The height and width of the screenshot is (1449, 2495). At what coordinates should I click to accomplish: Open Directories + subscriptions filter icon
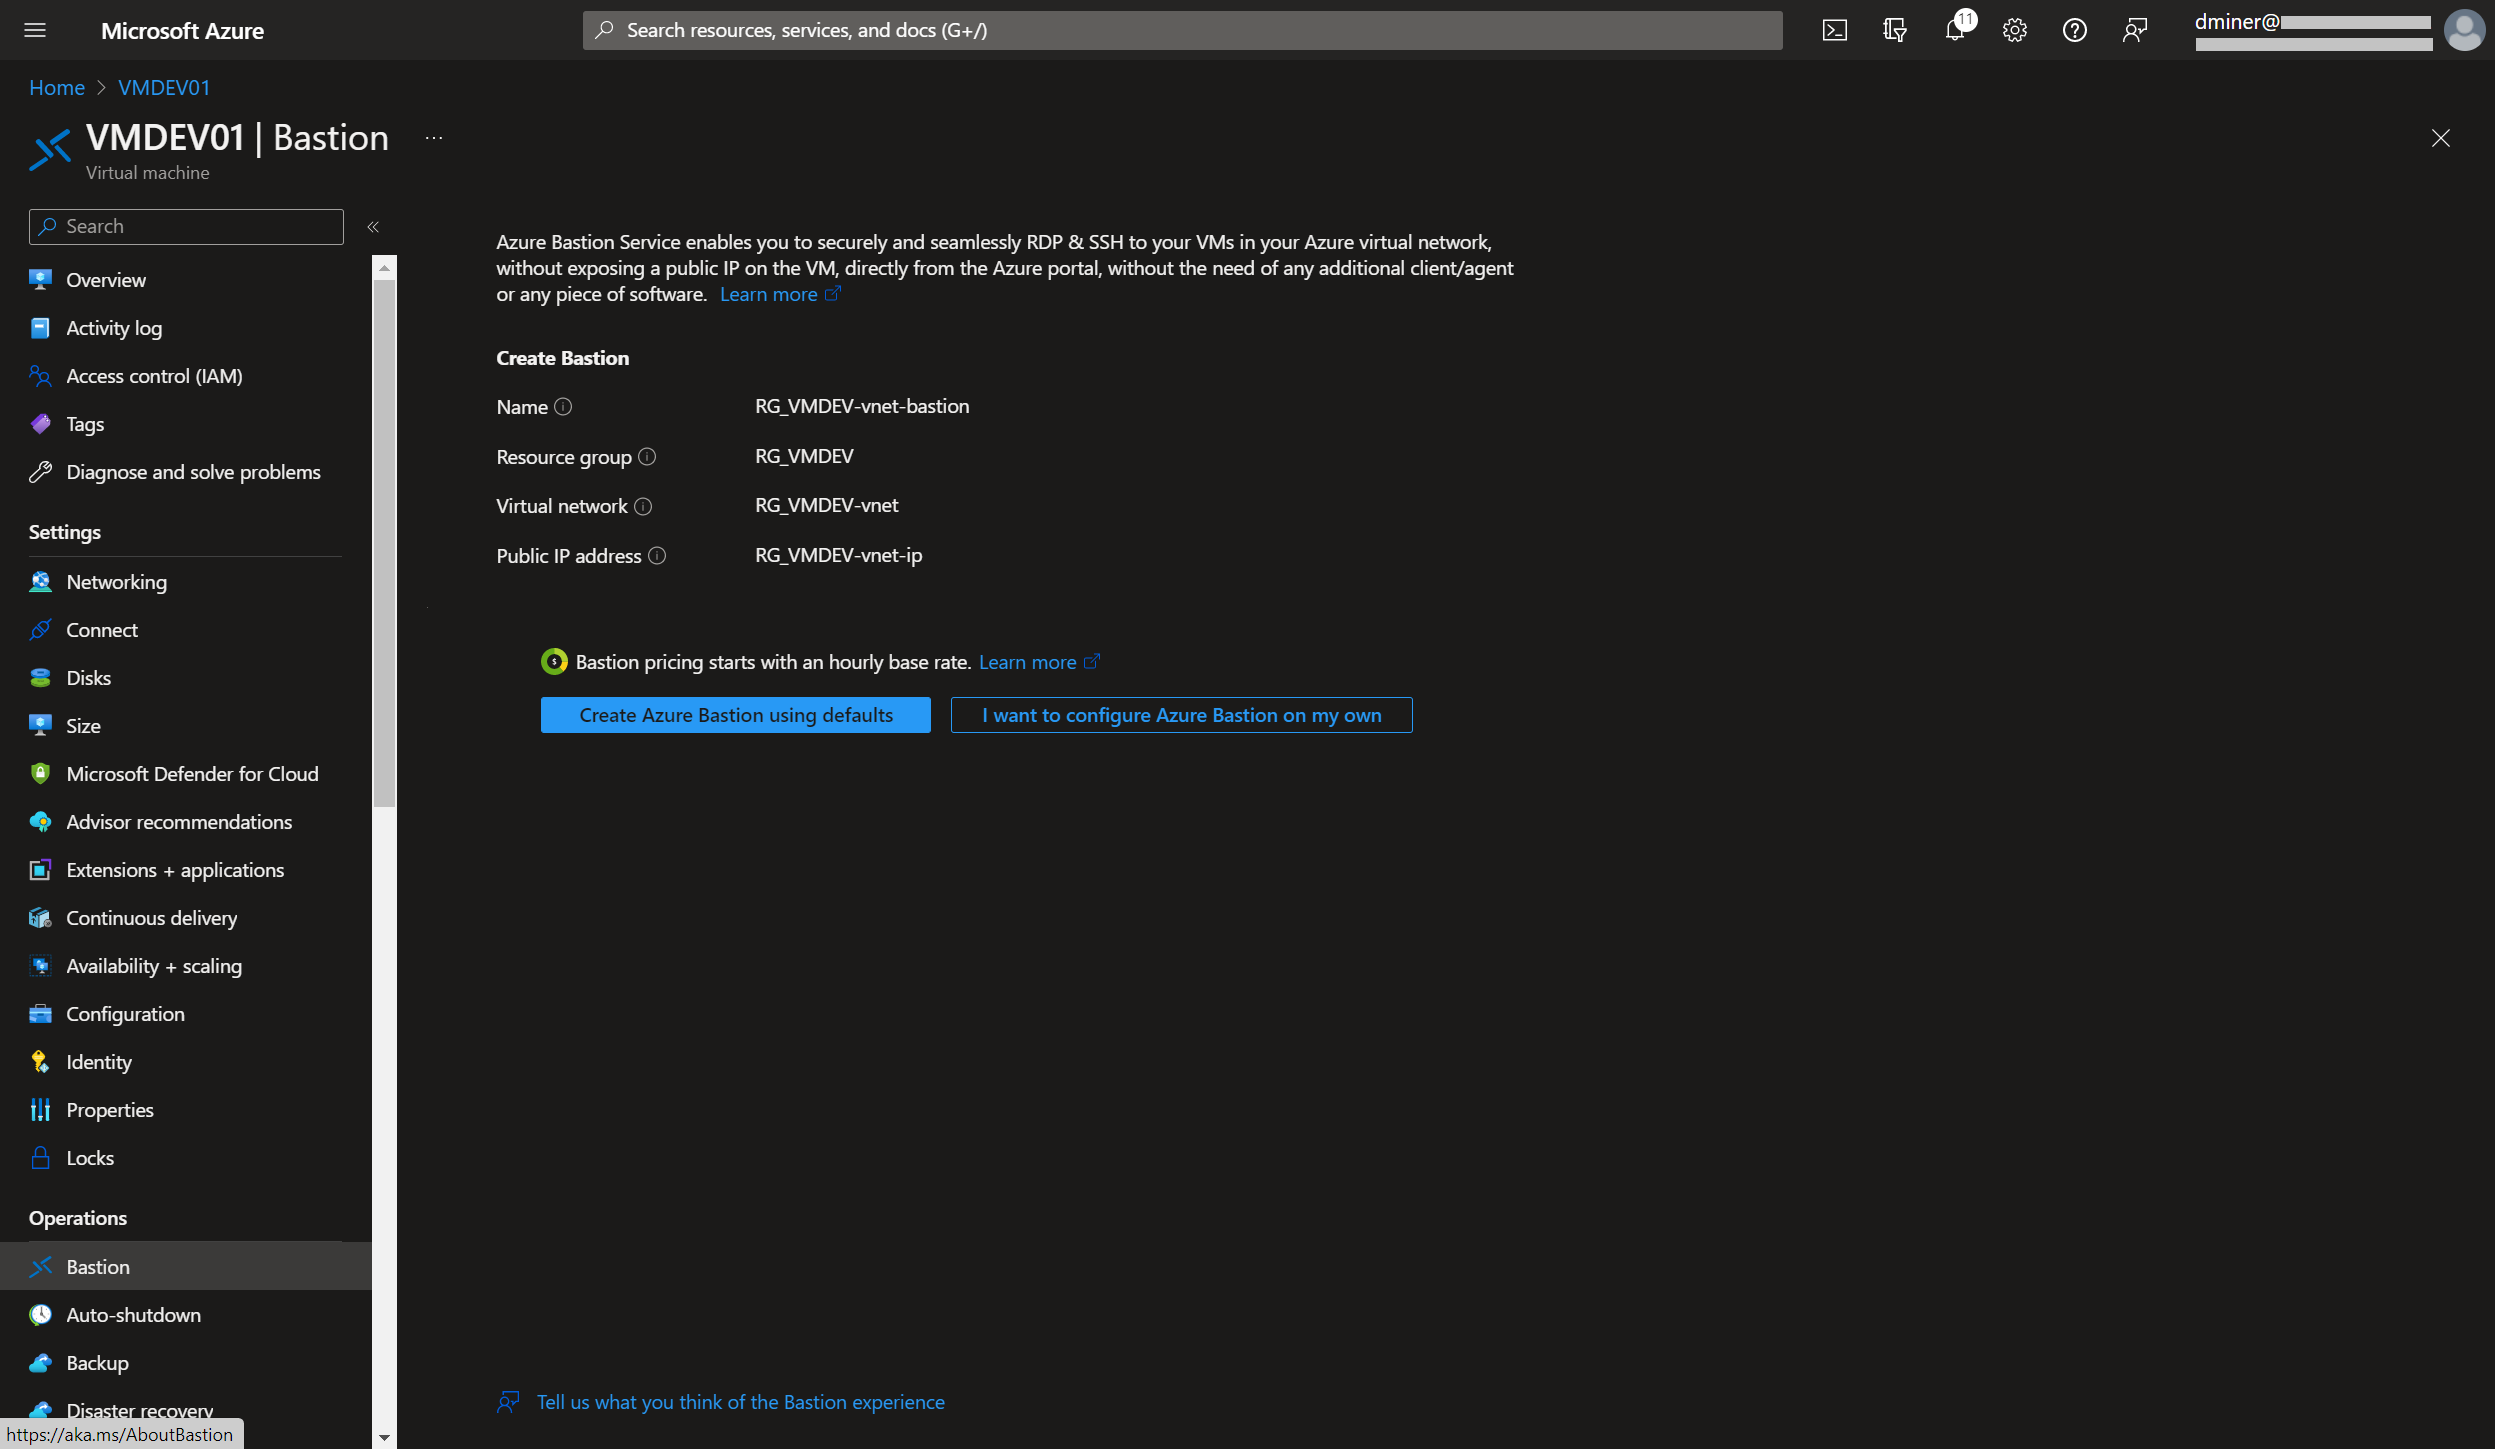click(1894, 30)
